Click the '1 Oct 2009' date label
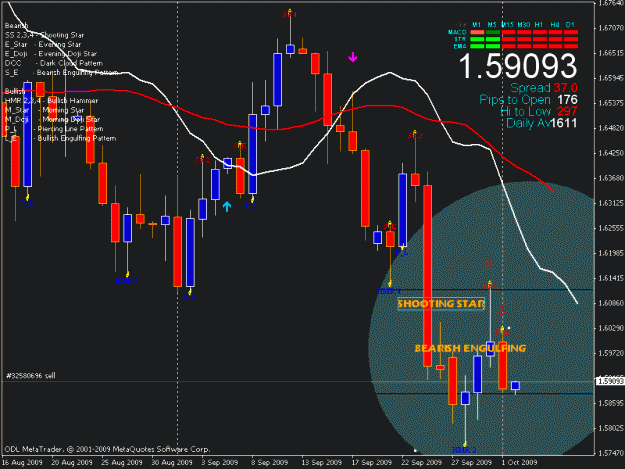 [x=519, y=462]
